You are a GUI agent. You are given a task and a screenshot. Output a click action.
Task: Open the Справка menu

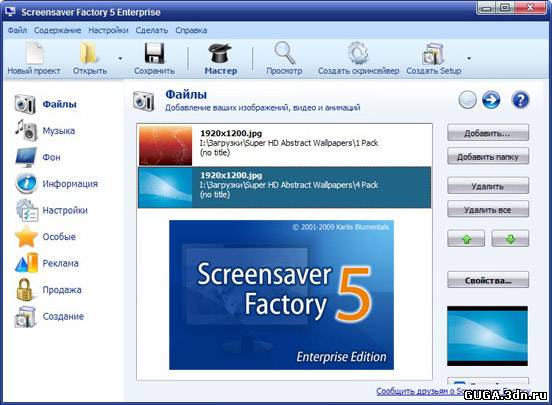coord(191,30)
